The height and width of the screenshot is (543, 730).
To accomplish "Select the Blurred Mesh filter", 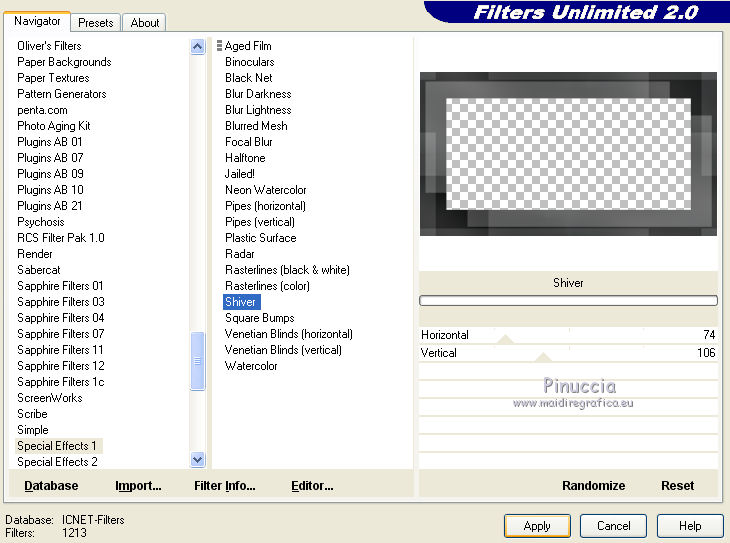I will pos(256,126).
